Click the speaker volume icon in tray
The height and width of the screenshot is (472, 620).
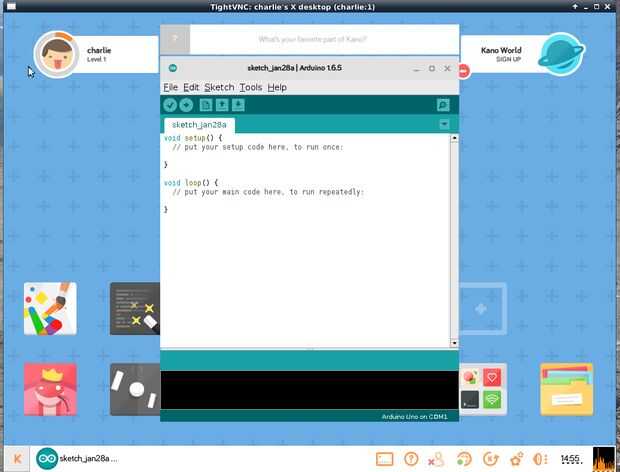[x=540, y=459]
